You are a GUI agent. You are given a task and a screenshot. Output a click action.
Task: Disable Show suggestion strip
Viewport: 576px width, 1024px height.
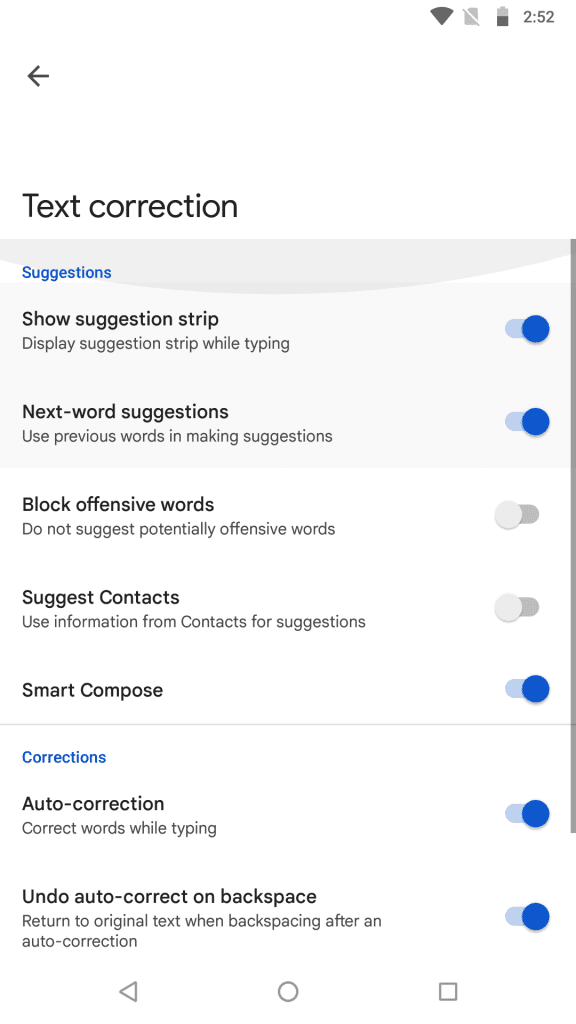(525, 328)
